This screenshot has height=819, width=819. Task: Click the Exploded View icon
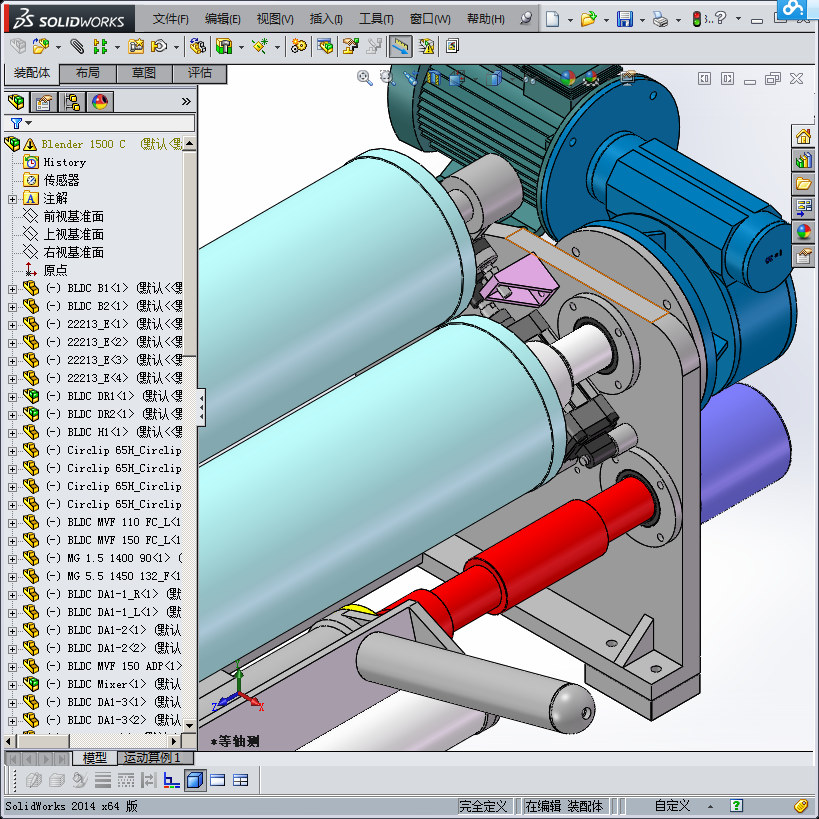pos(350,46)
